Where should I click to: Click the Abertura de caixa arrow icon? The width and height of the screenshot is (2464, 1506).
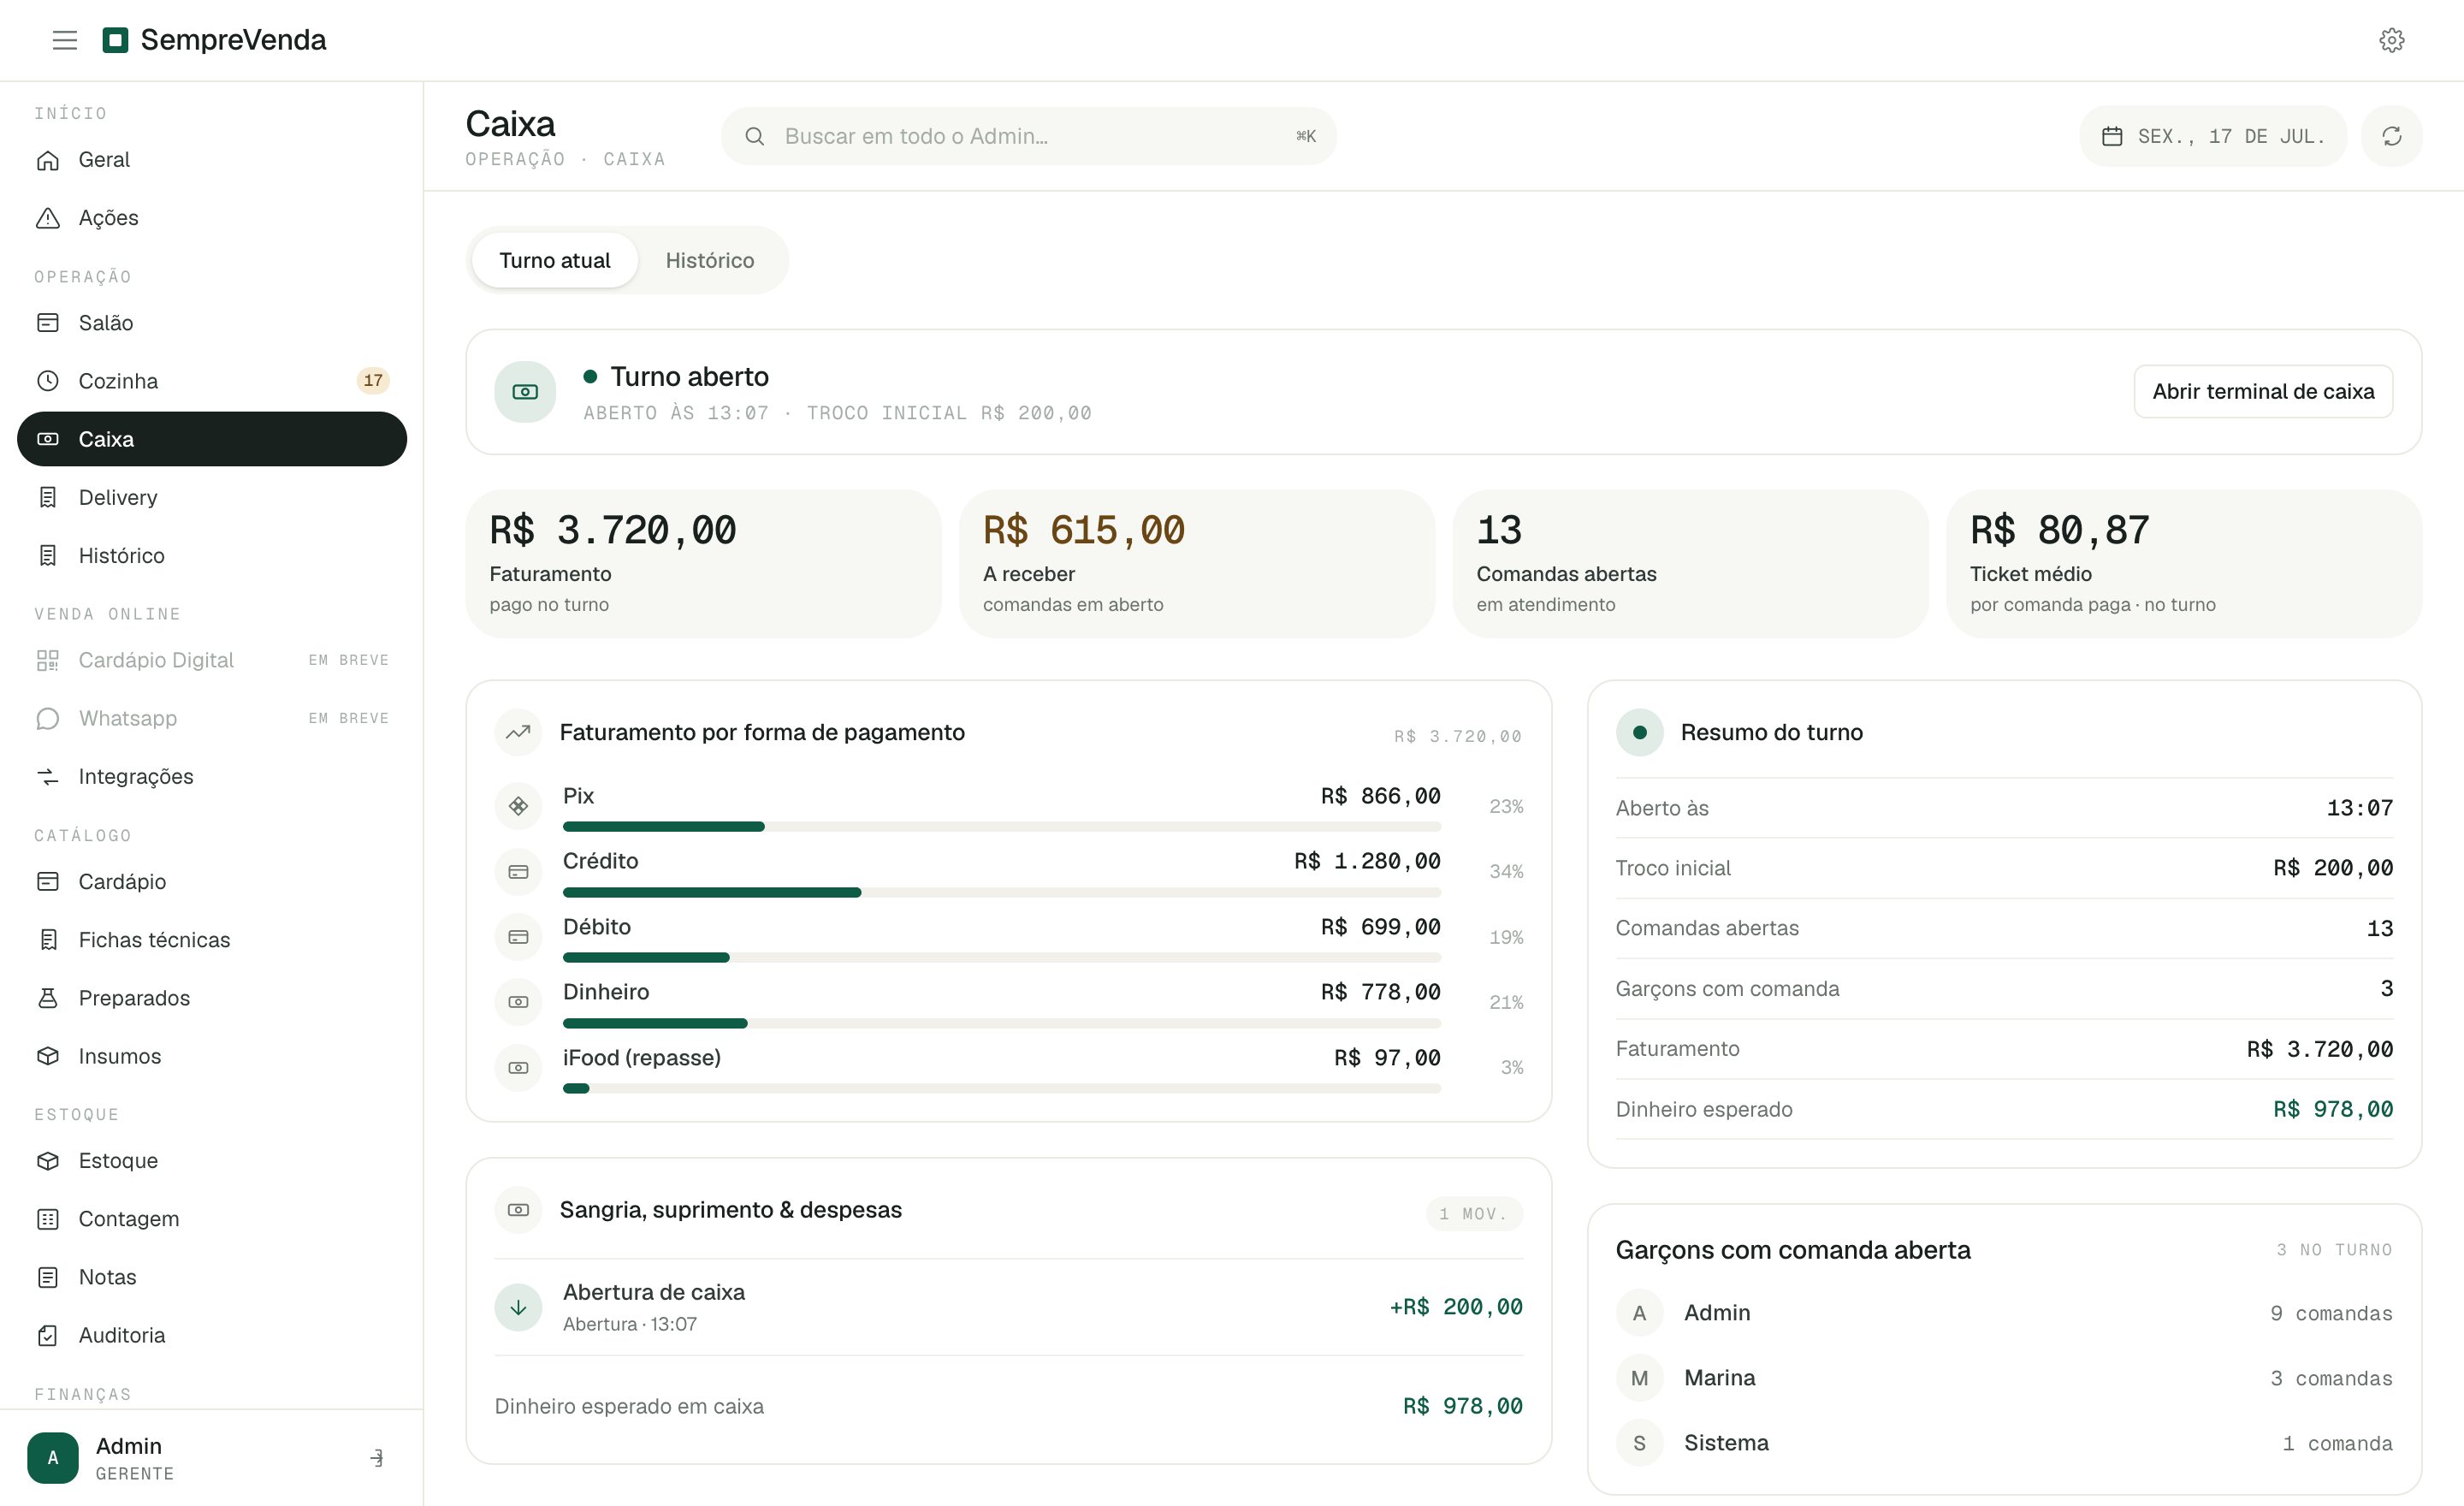[518, 1307]
